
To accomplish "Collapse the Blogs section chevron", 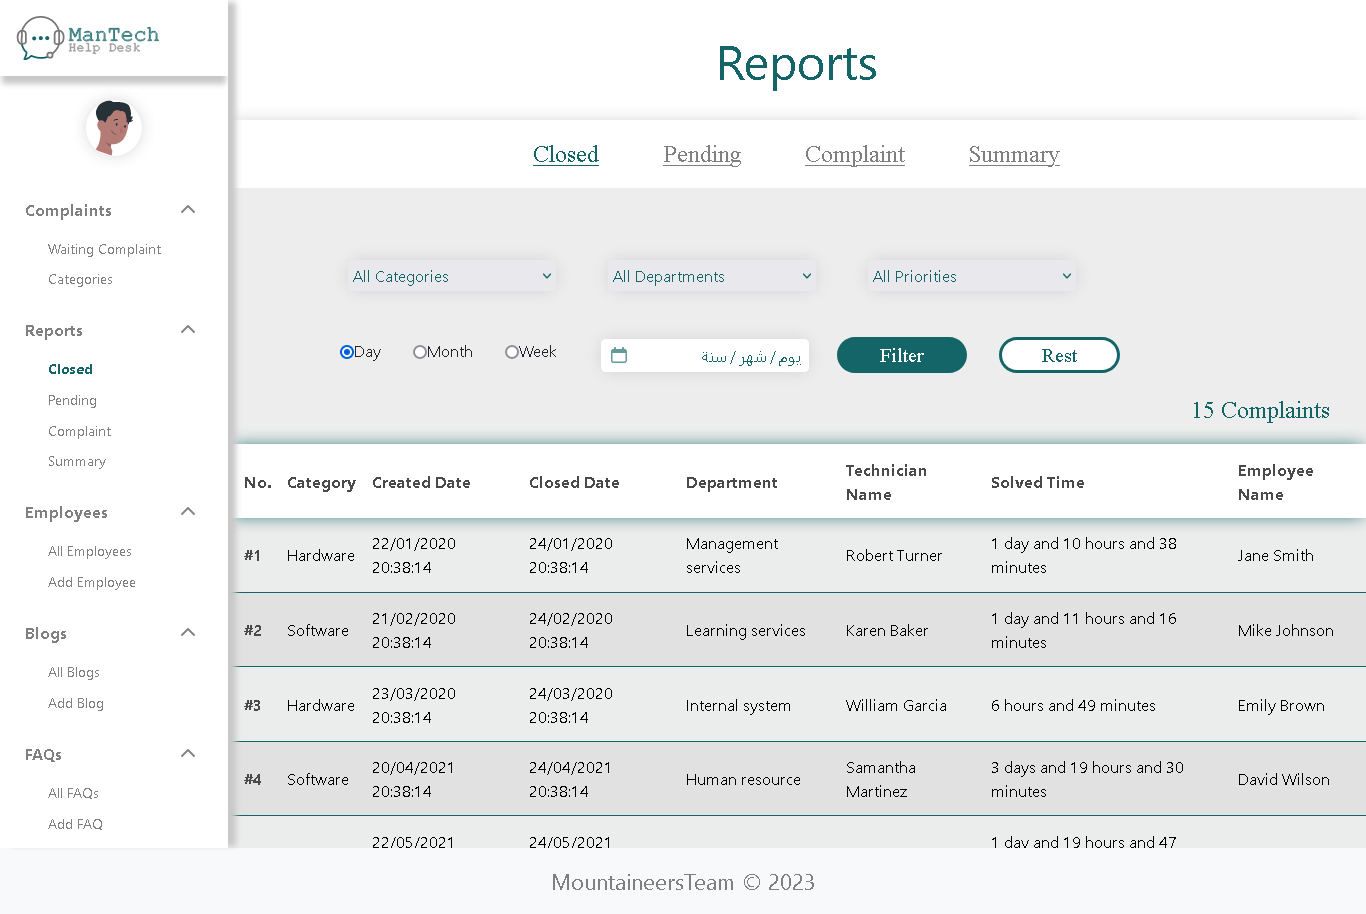I will [188, 633].
